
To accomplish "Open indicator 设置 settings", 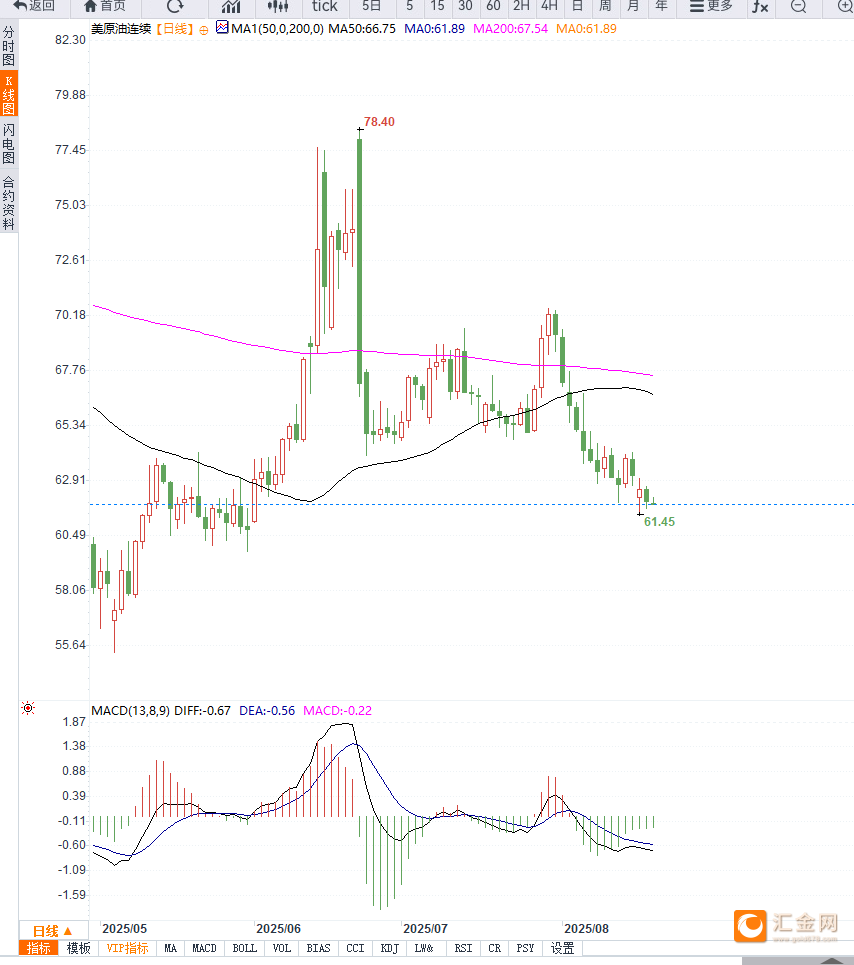I will pyautogui.click(x=562, y=948).
